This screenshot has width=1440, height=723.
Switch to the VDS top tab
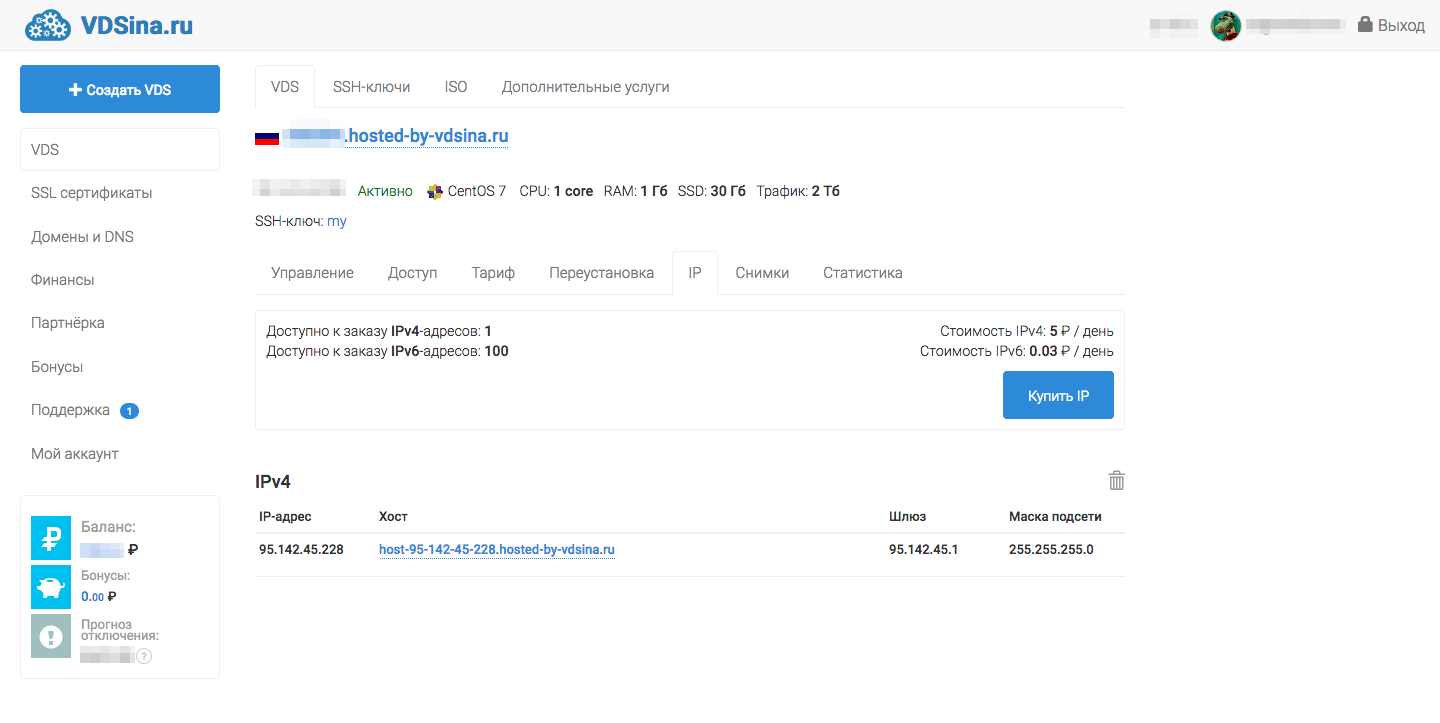click(x=285, y=87)
